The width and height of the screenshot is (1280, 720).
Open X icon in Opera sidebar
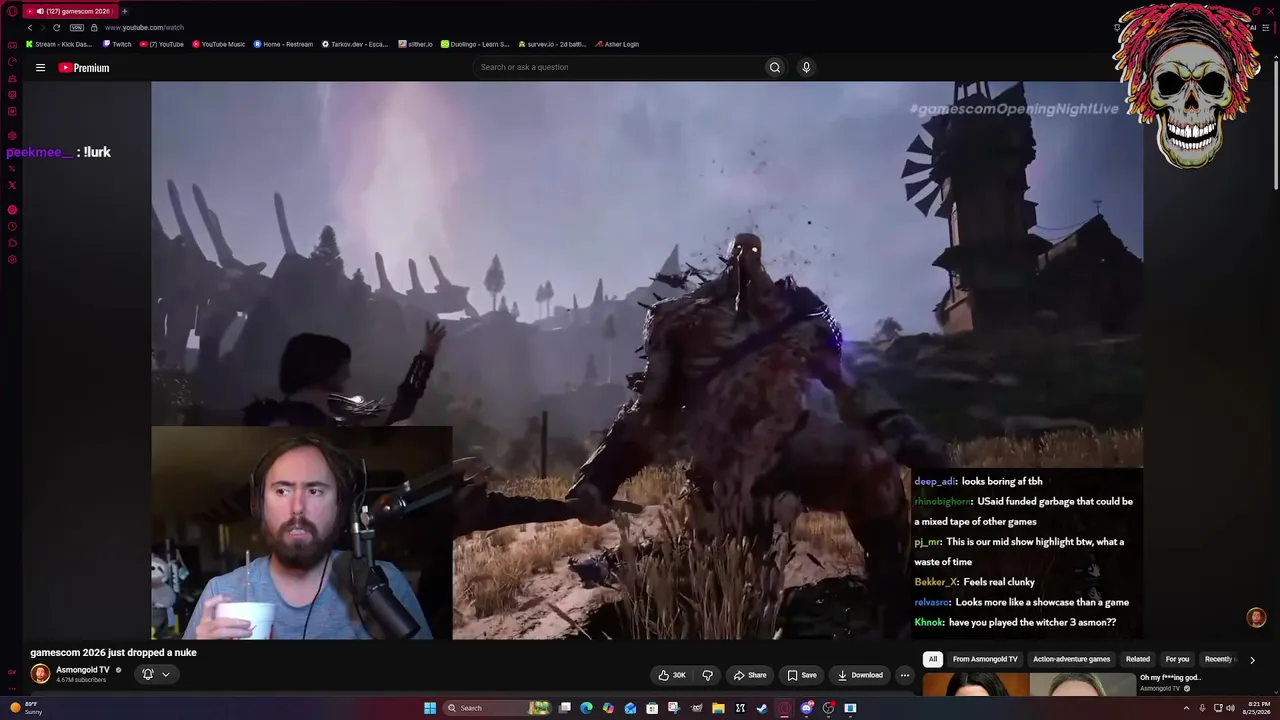12,185
